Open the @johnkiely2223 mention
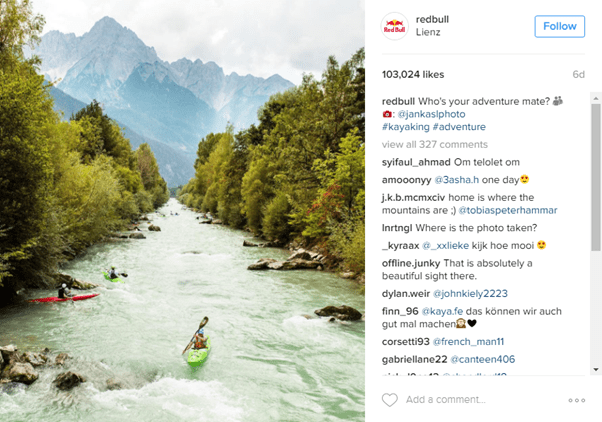The width and height of the screenshot is (602, 422). point(470,294)
